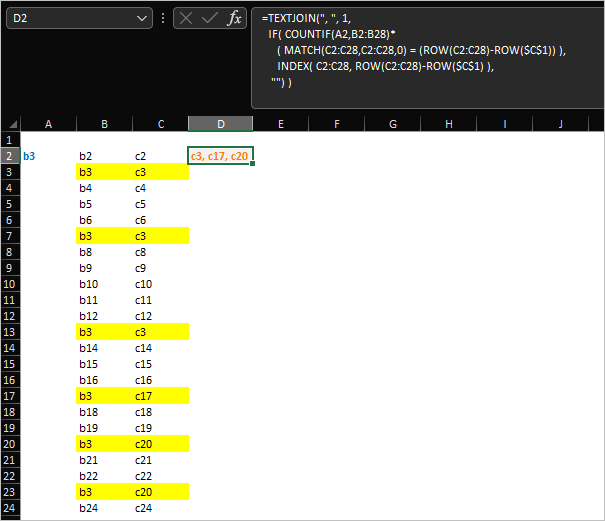Select highlighted c3 cell in row 3
Viewport: 605px width, 521px height.
click(x=161, y=172)
